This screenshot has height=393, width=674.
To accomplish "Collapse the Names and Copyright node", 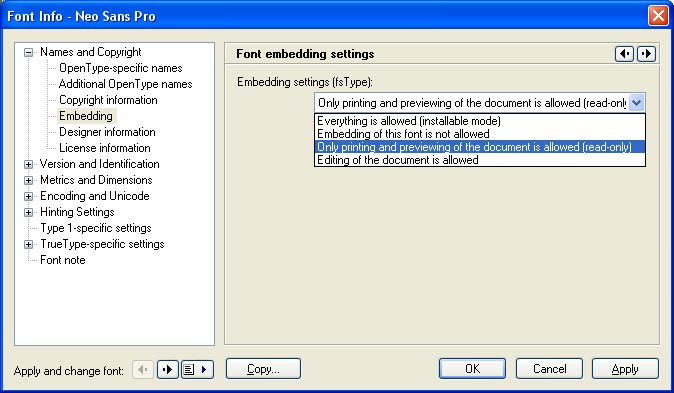I will (x=28, y=52).
